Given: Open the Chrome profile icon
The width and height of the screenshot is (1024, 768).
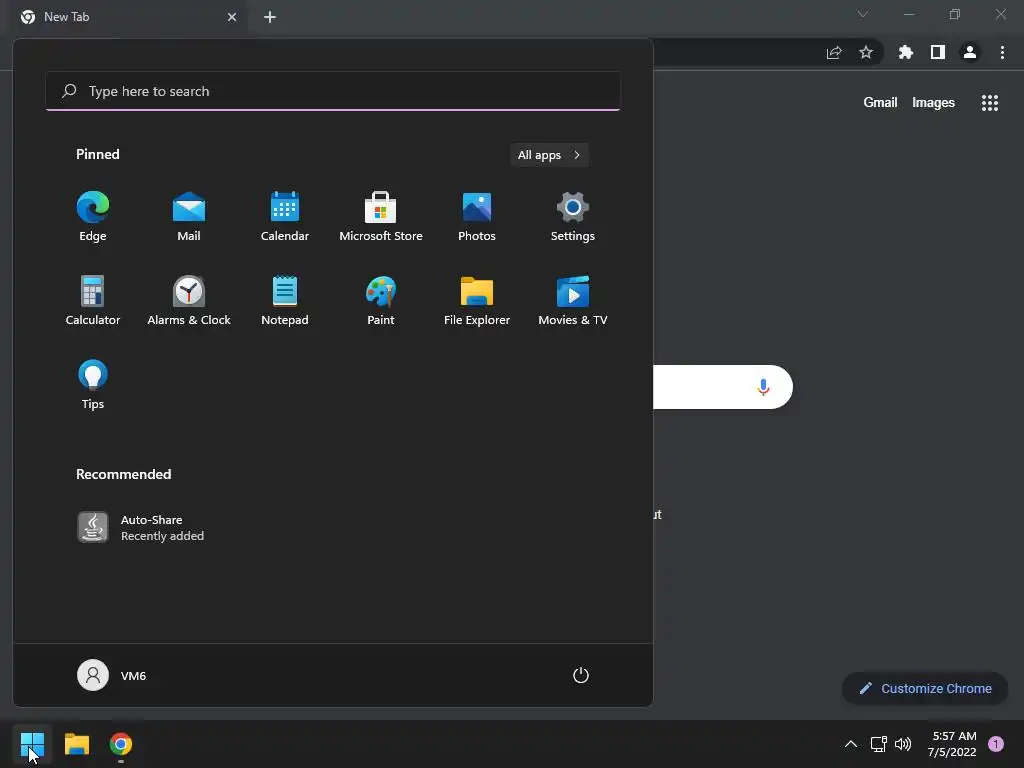Looking at the screenshot, I should (970, 52).
